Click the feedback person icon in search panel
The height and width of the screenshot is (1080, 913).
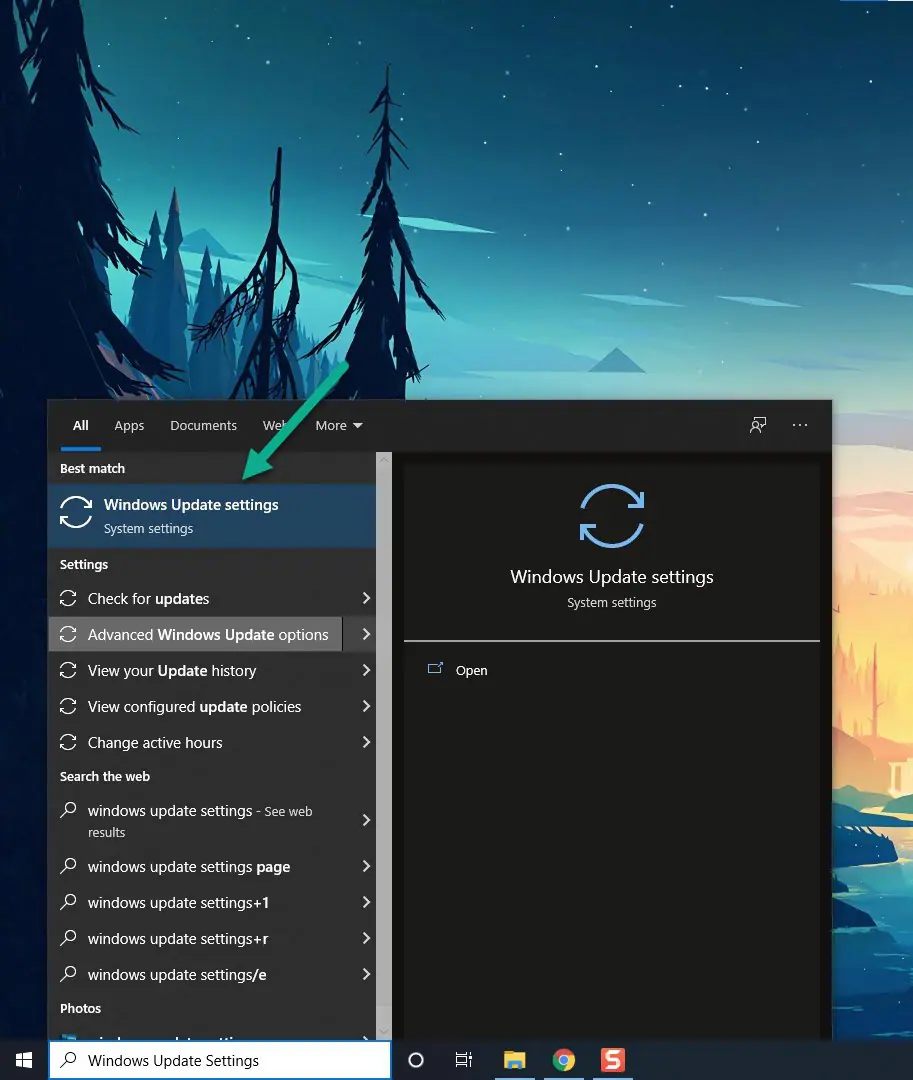click(757, 425)
